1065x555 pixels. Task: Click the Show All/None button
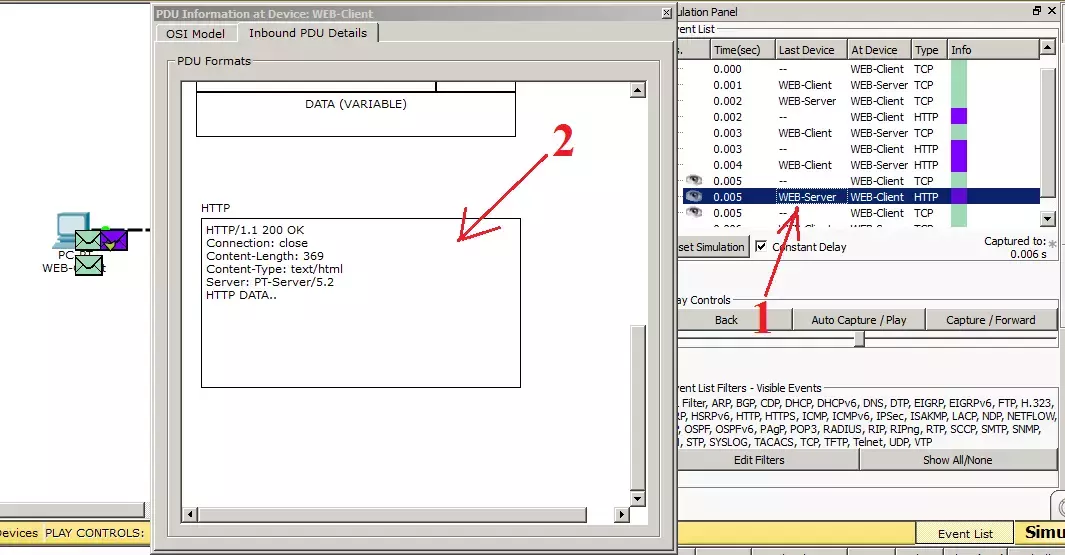click(x=957, y=460)
